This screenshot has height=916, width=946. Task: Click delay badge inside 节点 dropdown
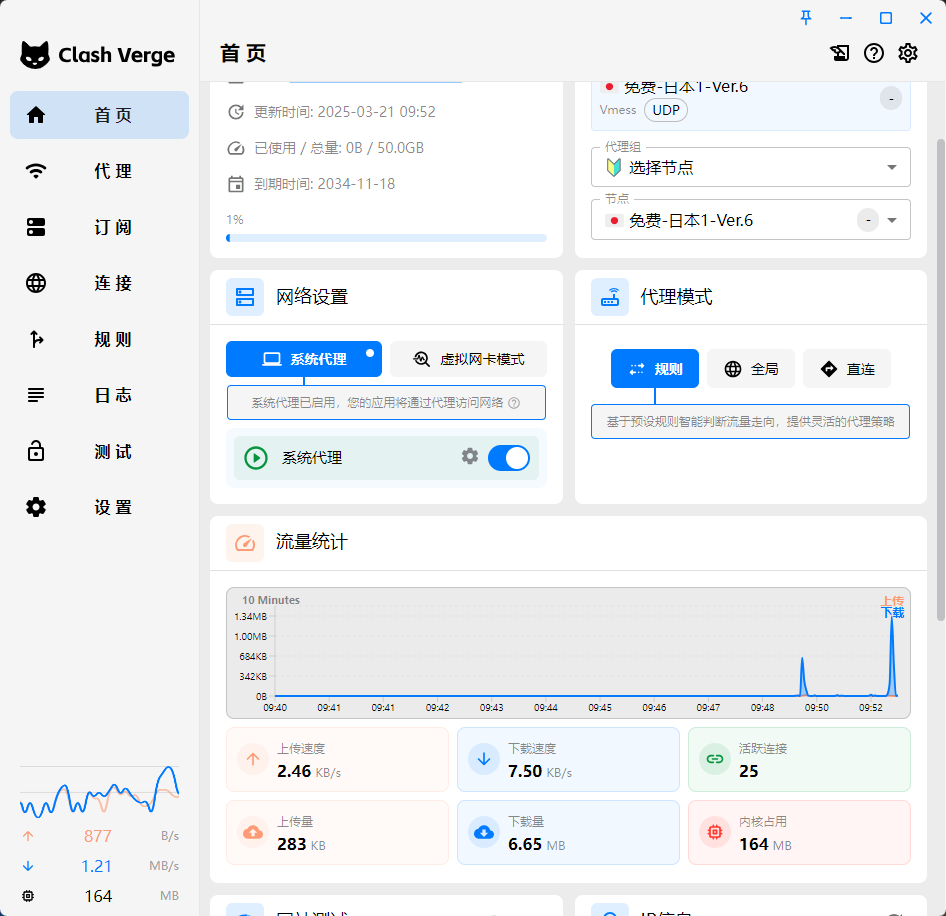(x=868, y=220)
